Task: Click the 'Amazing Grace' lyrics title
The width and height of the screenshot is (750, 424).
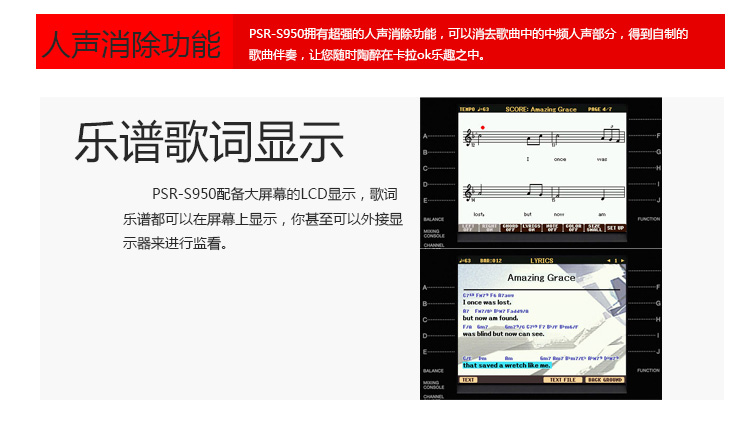Action: (x=541, y=278)
